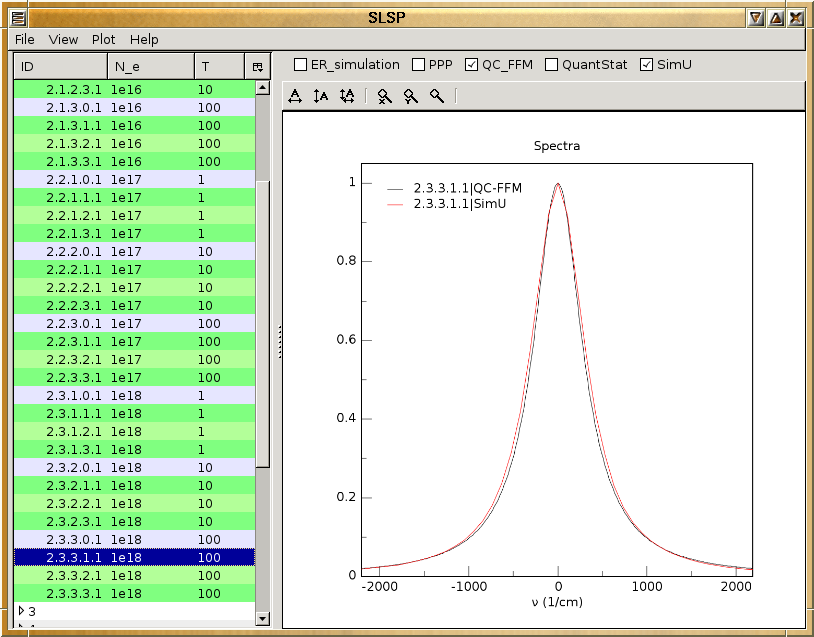Click the first autoscale icon in plot toolbar
The height and width of the screenshot is (637, 814).
[294, 96]
